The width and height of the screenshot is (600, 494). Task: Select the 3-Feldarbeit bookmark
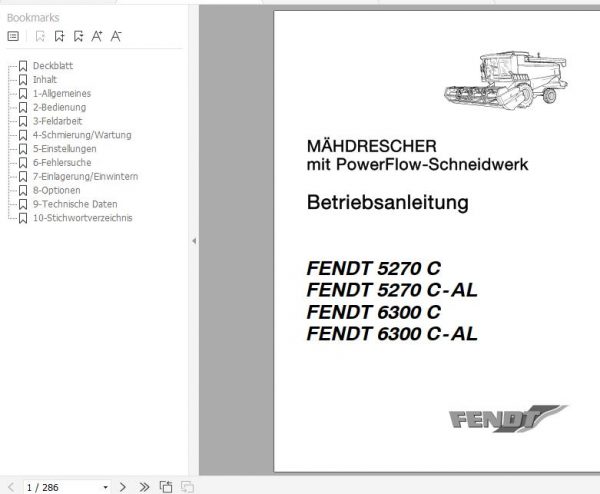click(57, 121)
